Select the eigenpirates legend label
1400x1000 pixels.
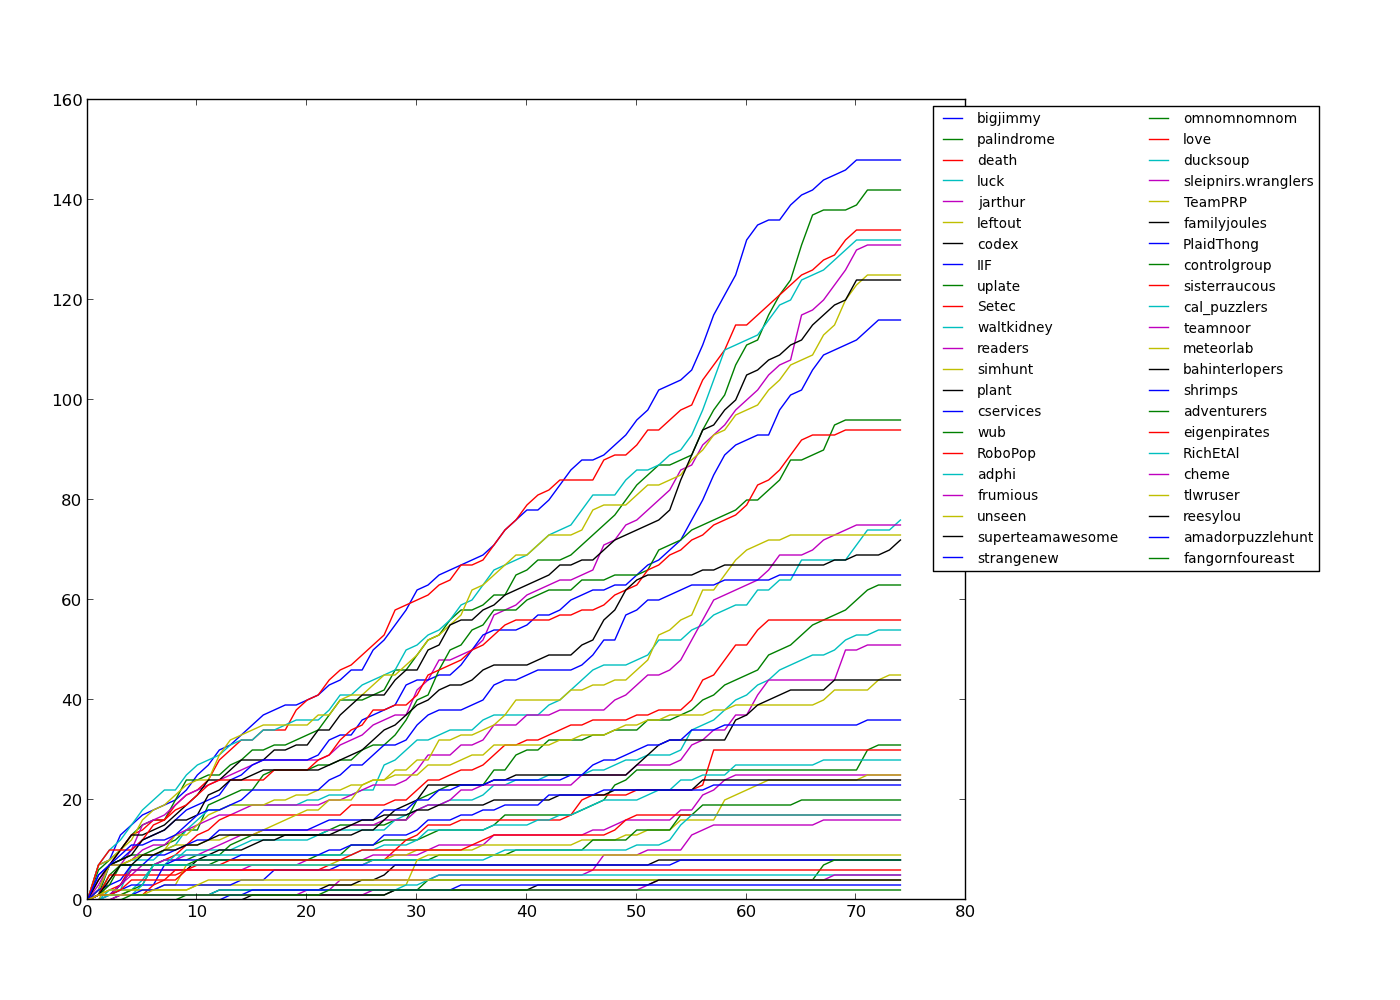coord(1226,432)
